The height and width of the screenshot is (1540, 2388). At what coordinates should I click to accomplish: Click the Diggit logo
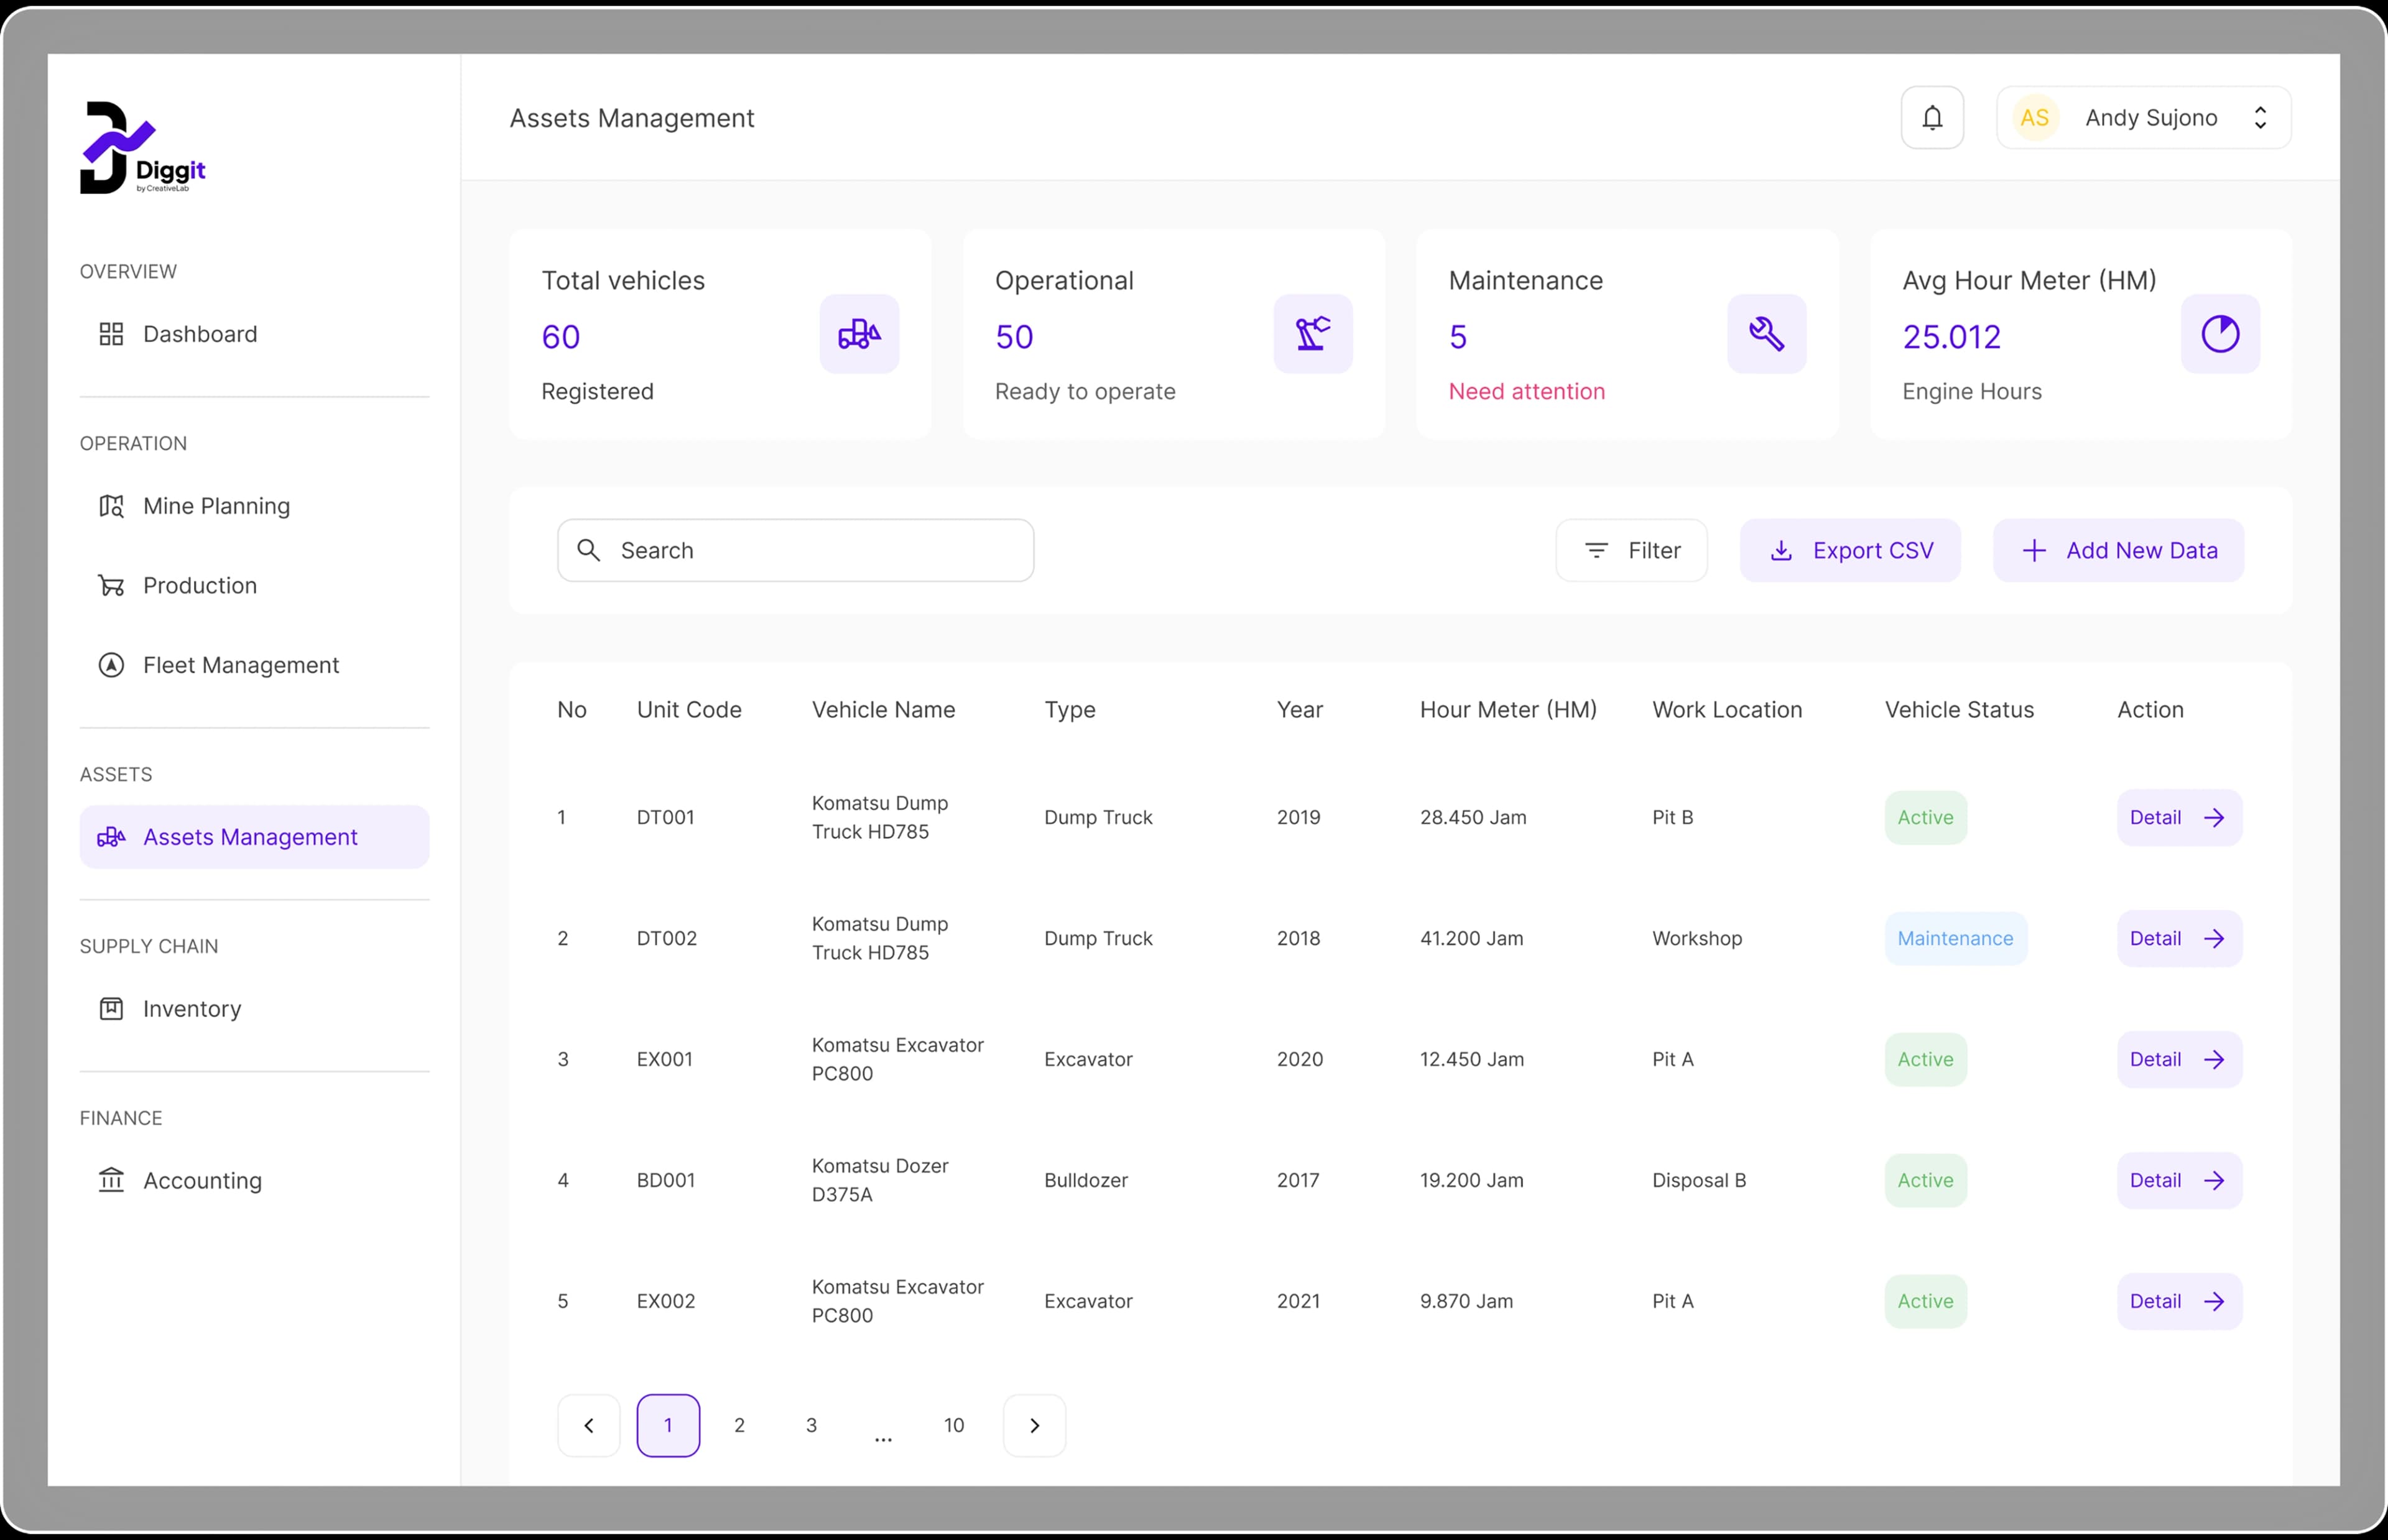pos(143,147)
